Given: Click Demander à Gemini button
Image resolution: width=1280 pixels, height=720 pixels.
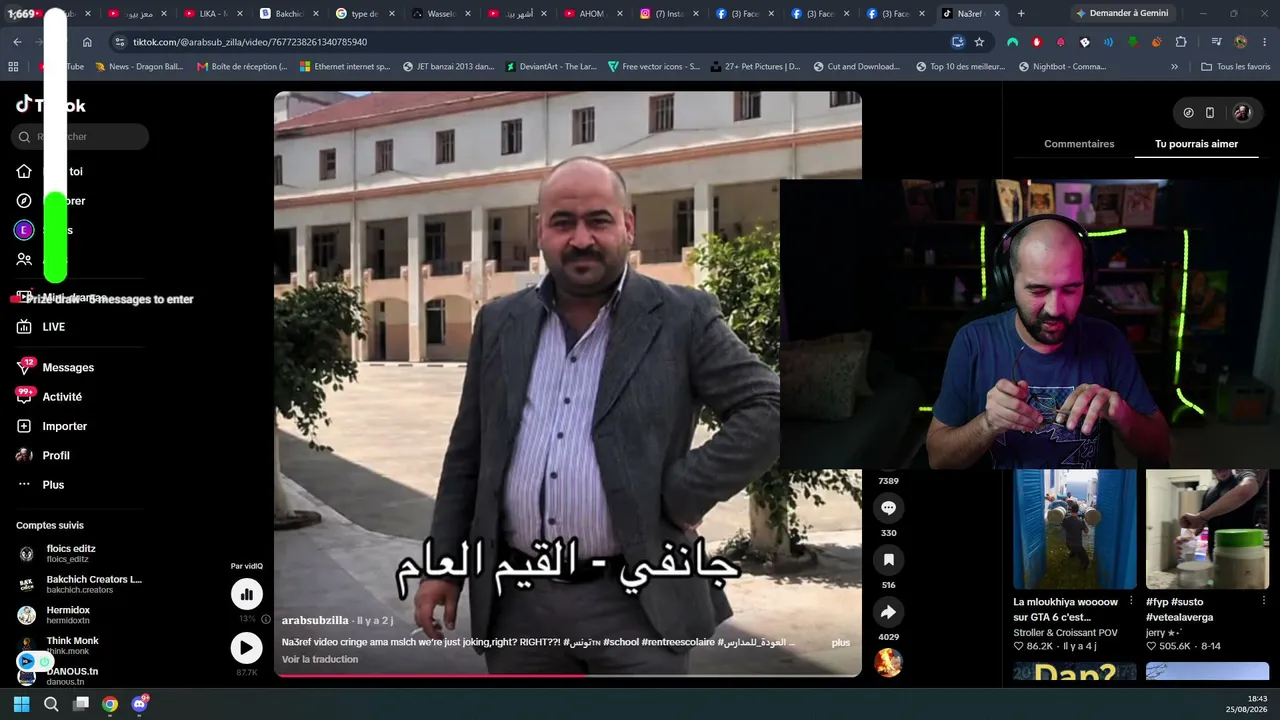Looking at the screenshot, I should pos(1122,14).
